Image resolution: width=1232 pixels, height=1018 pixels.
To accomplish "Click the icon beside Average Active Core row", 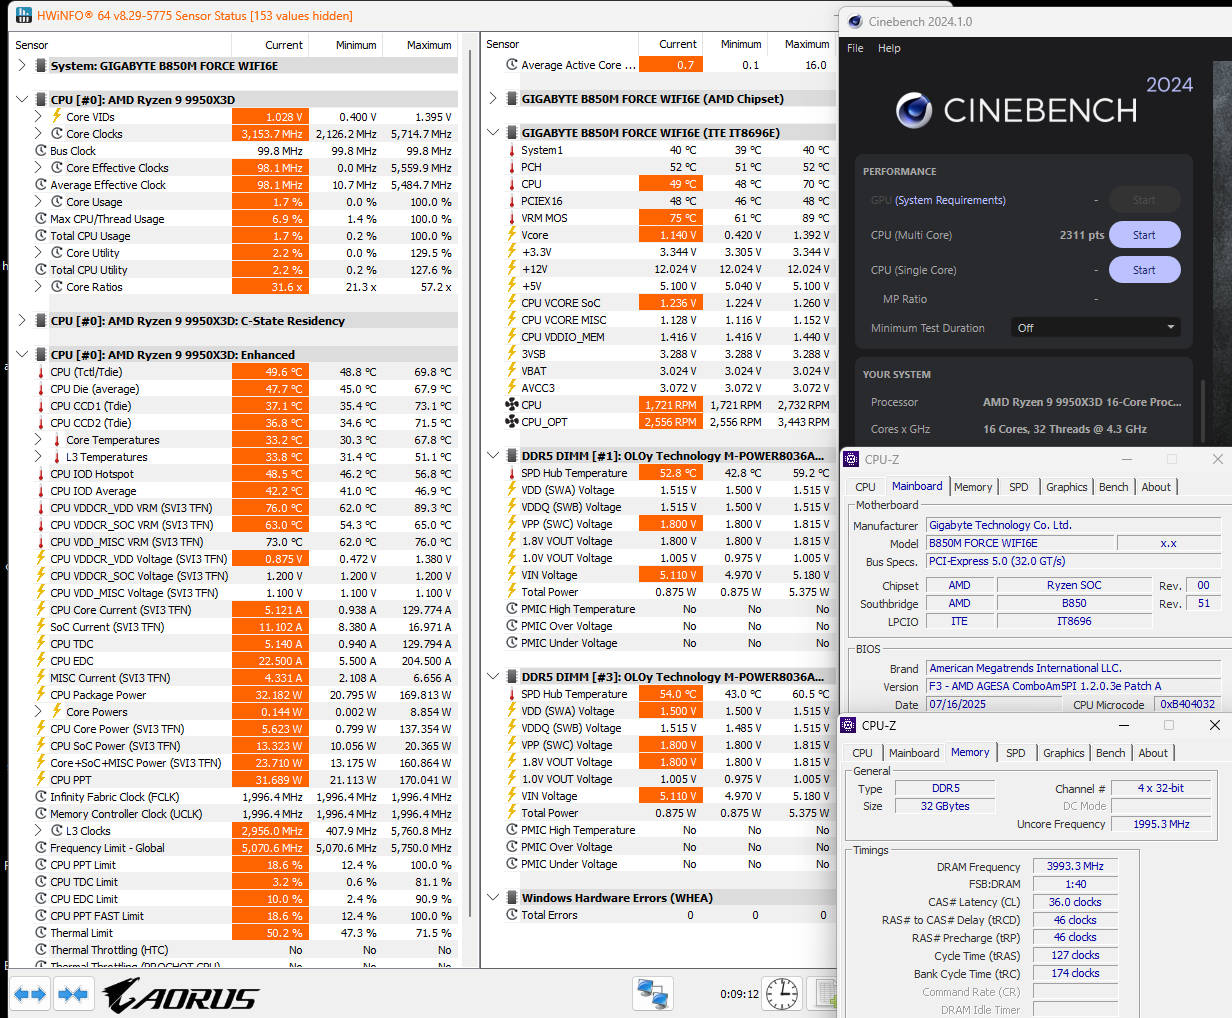I will (x=512, y=65).
